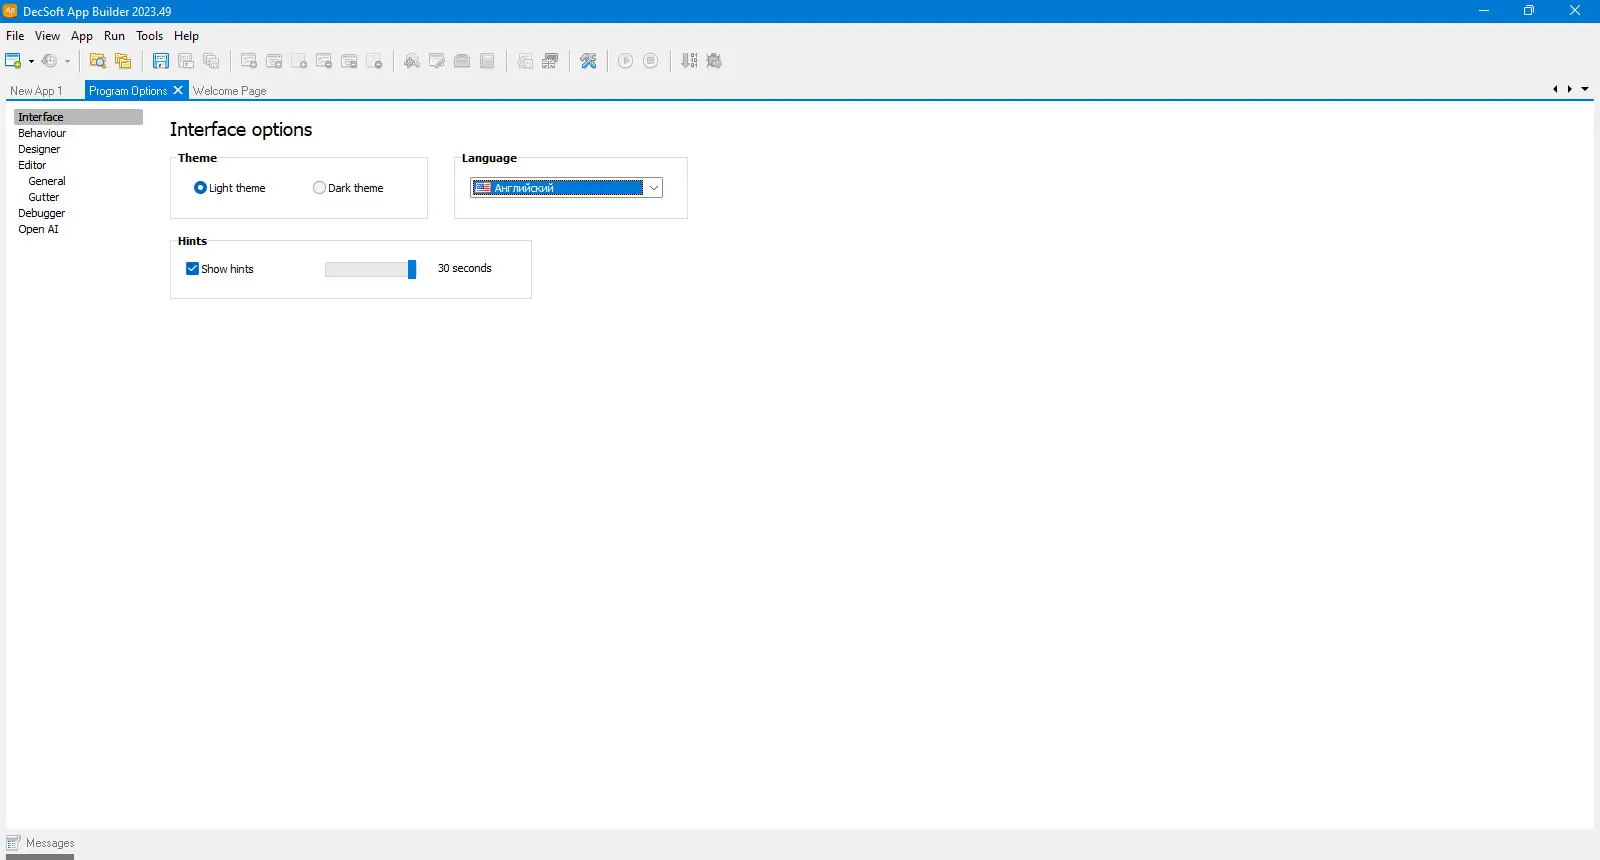Select Interface in the options list
This screenshot has width=1600, height=860.
coord(78,117)
